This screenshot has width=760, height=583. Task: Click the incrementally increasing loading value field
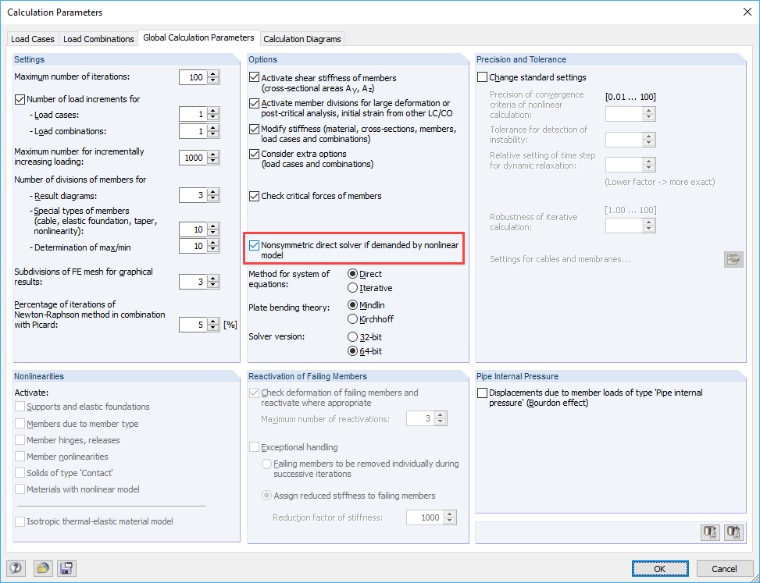pos(193,158)
